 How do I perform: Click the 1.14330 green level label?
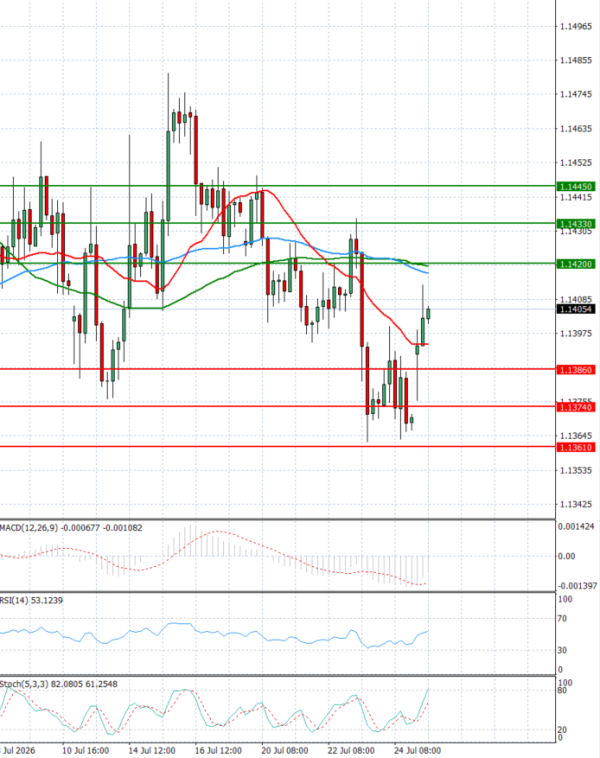point(575,224)
